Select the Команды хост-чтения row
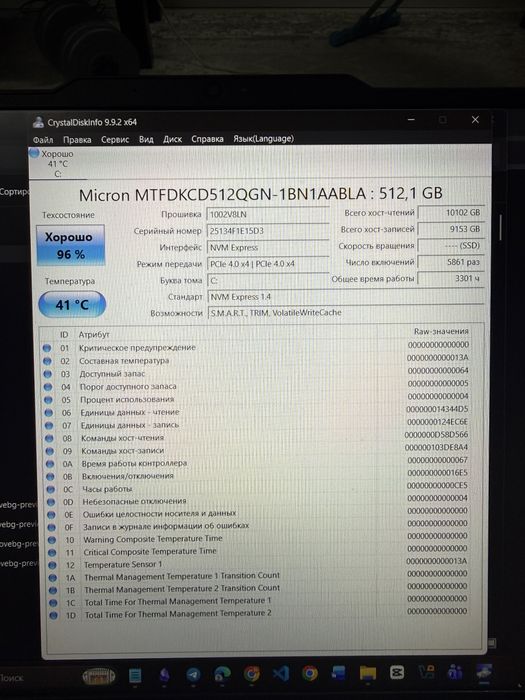This screenshot has width=525, height=700. 257,438
